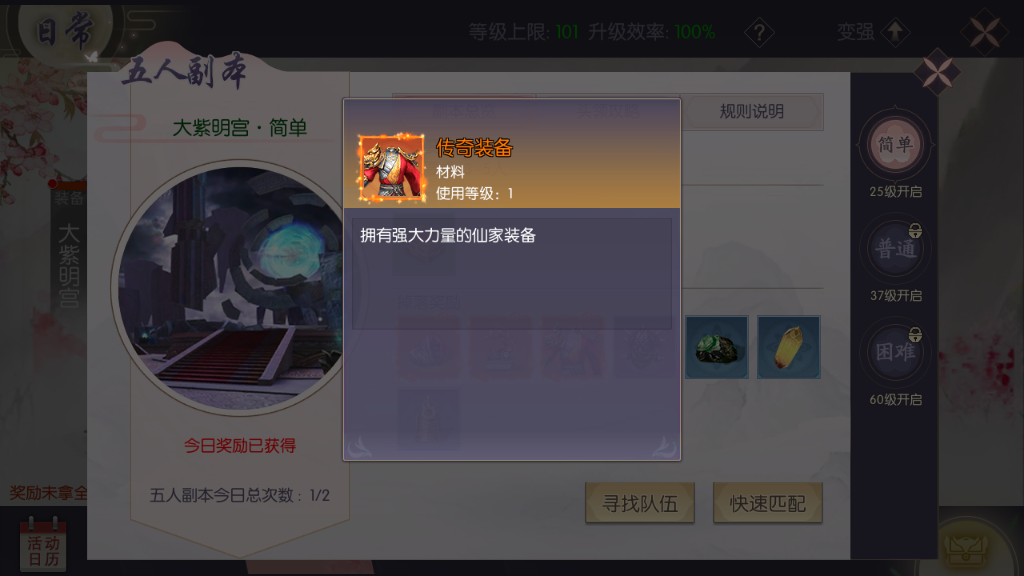Click the 日常 title emblem
Screen dimensions: 1024x576
[65, 31]
